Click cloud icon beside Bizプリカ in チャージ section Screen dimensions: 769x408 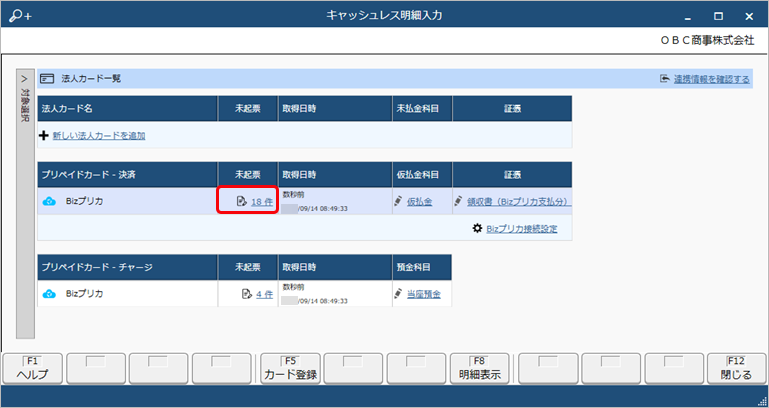pyautogui.click(x=48, y=293)
